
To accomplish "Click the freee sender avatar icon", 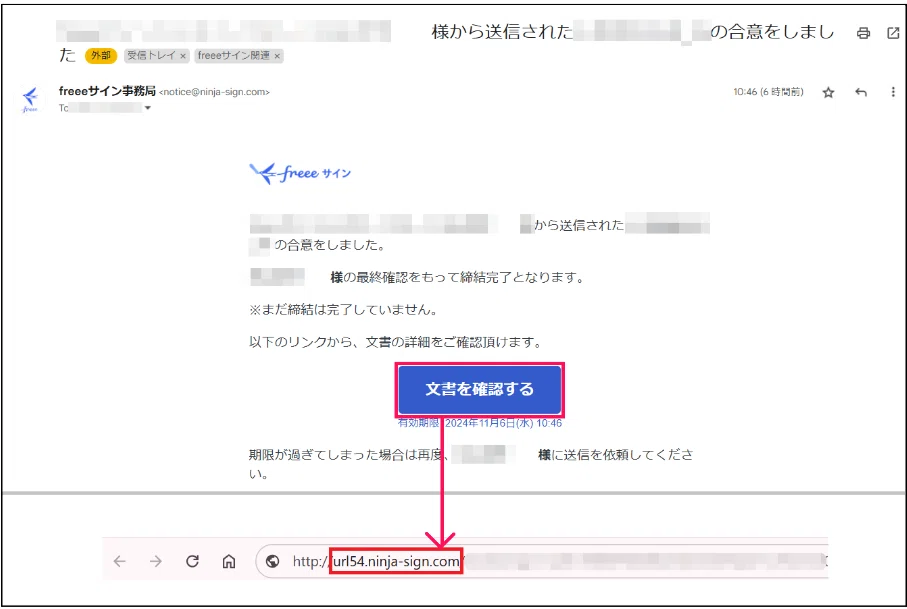I will tap(30, 99).
